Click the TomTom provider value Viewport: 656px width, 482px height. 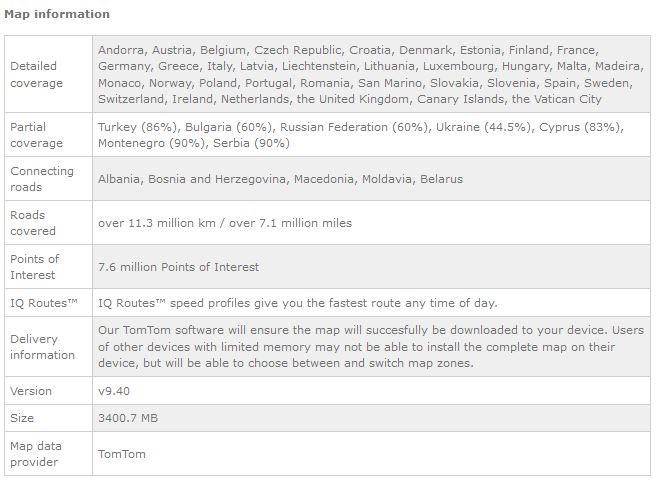(x=122, y=454)
